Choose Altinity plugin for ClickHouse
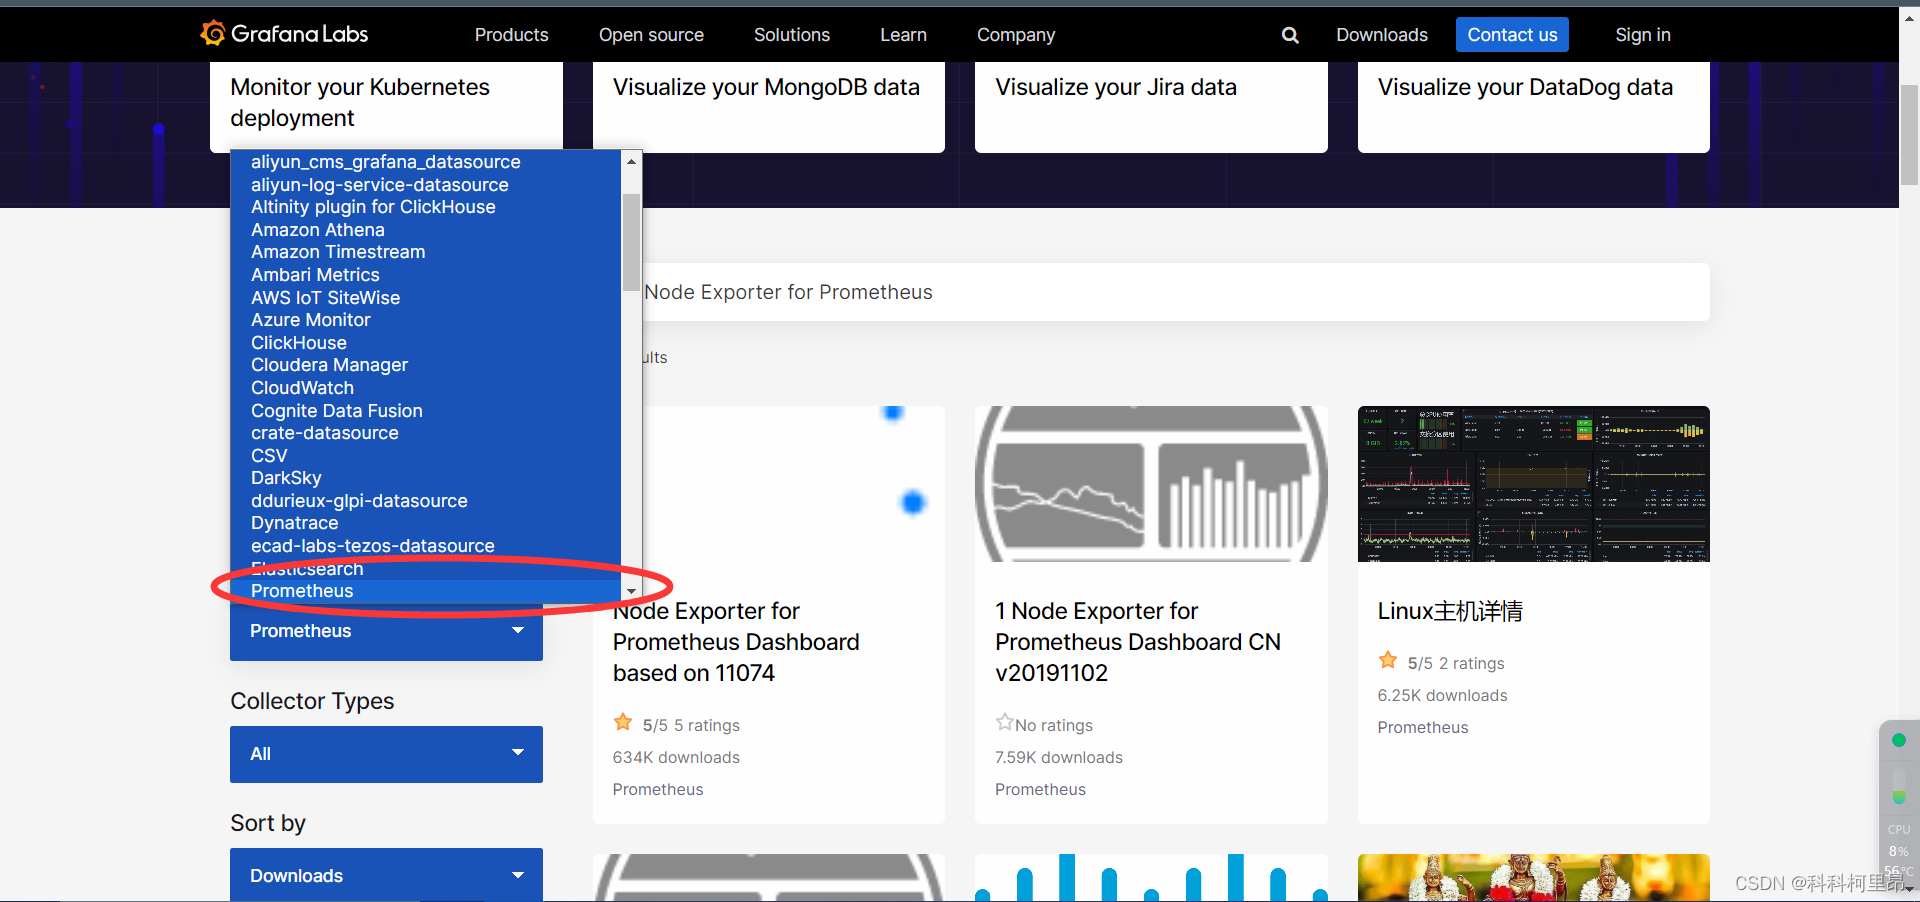This screenshot has height=902, width=1920. click(x=426, y=207)
